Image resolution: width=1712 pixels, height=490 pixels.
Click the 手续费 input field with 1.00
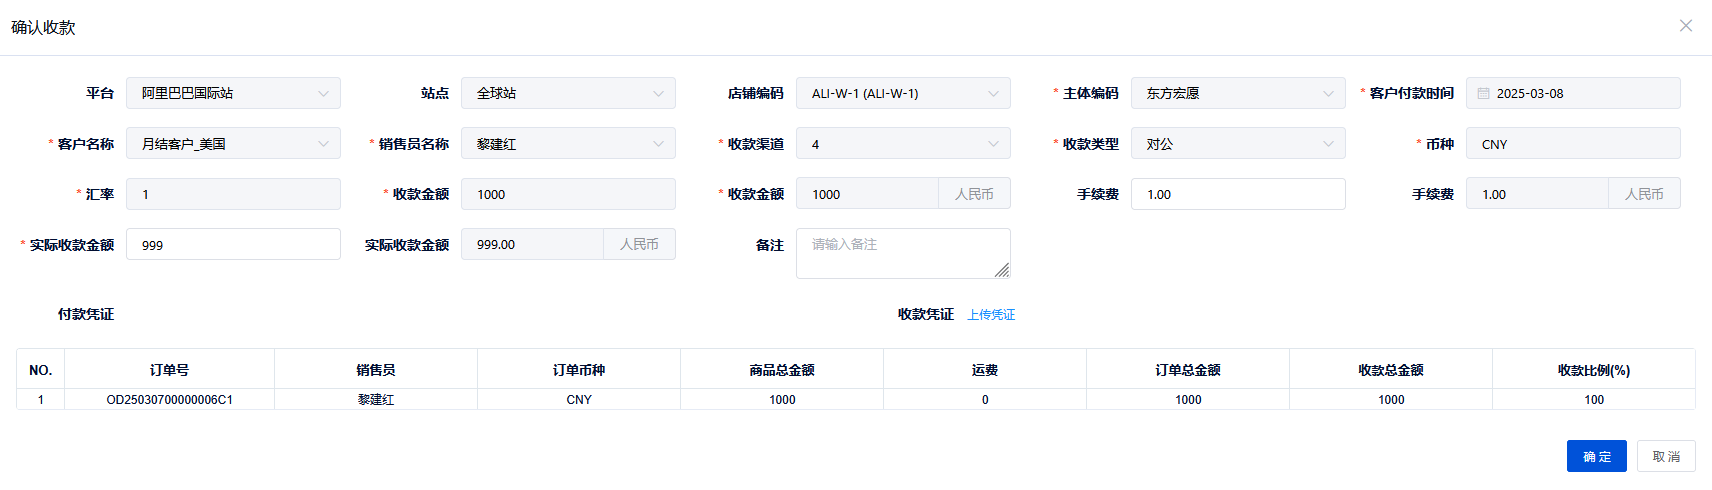pyautogui.click(x=1237, y=194)
